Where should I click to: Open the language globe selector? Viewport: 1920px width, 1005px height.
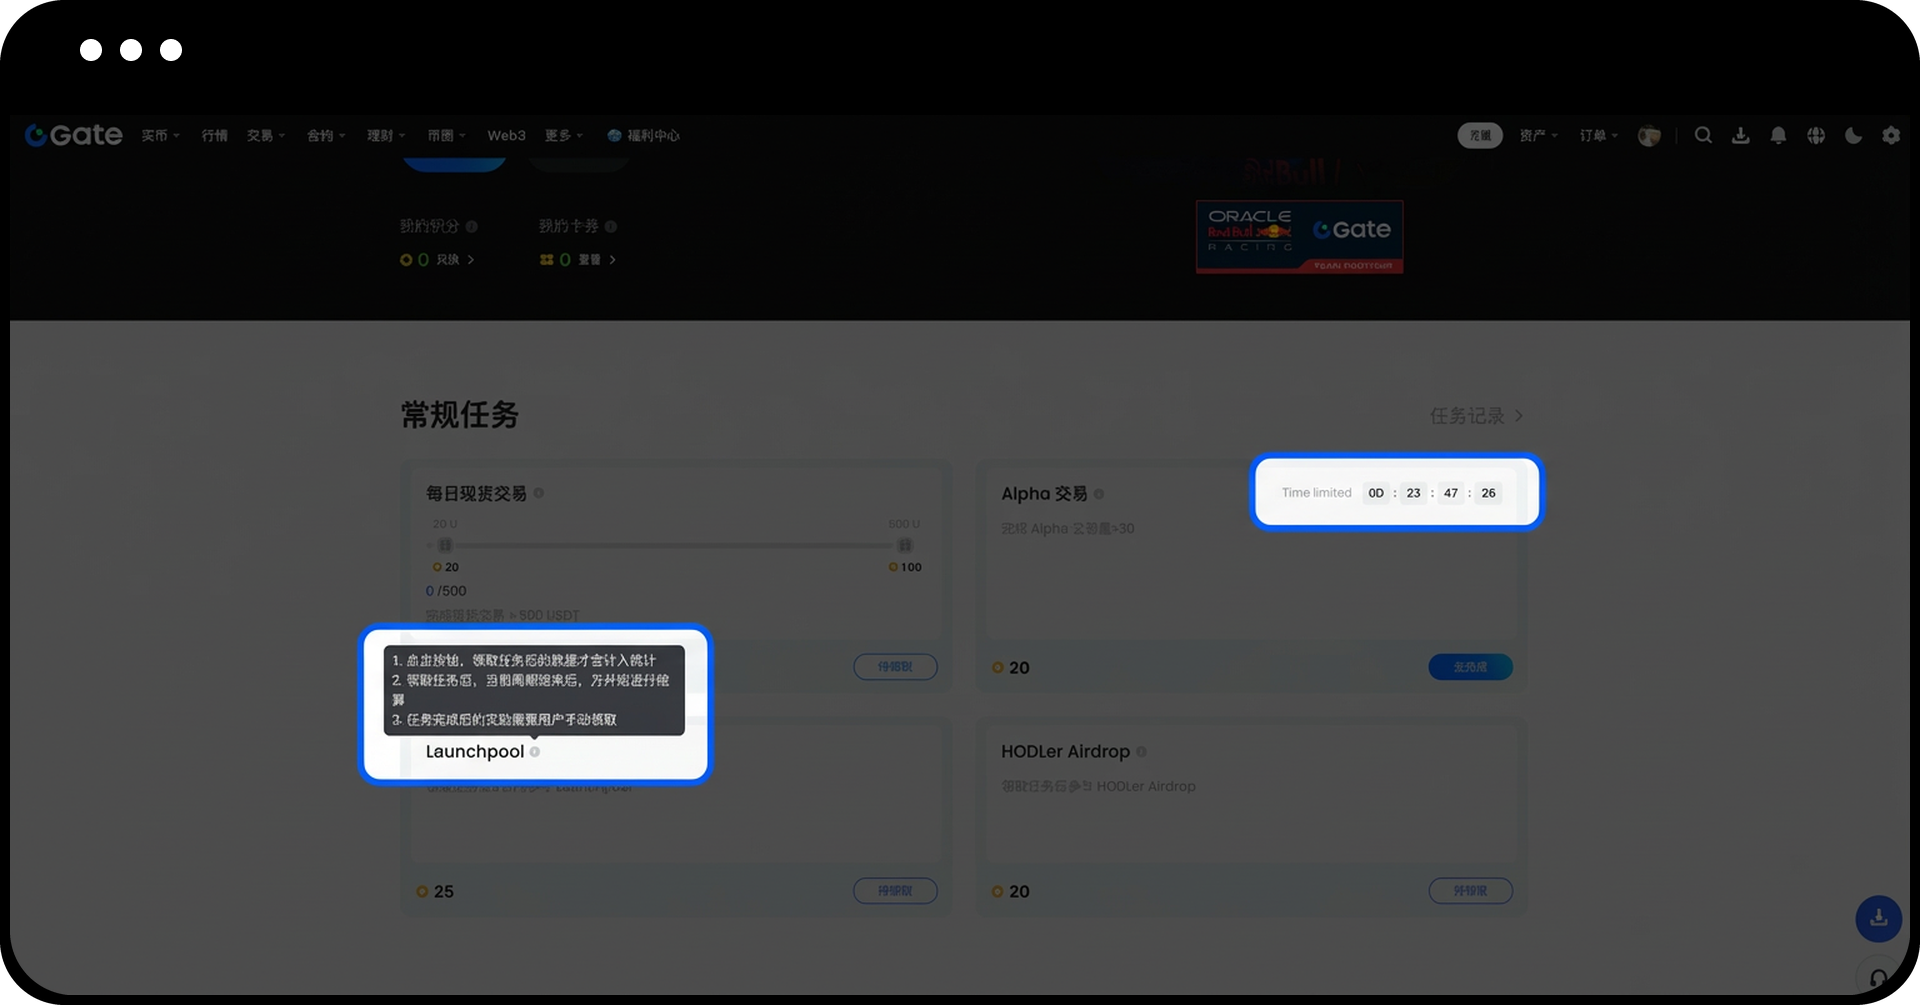click(1816, 135)
